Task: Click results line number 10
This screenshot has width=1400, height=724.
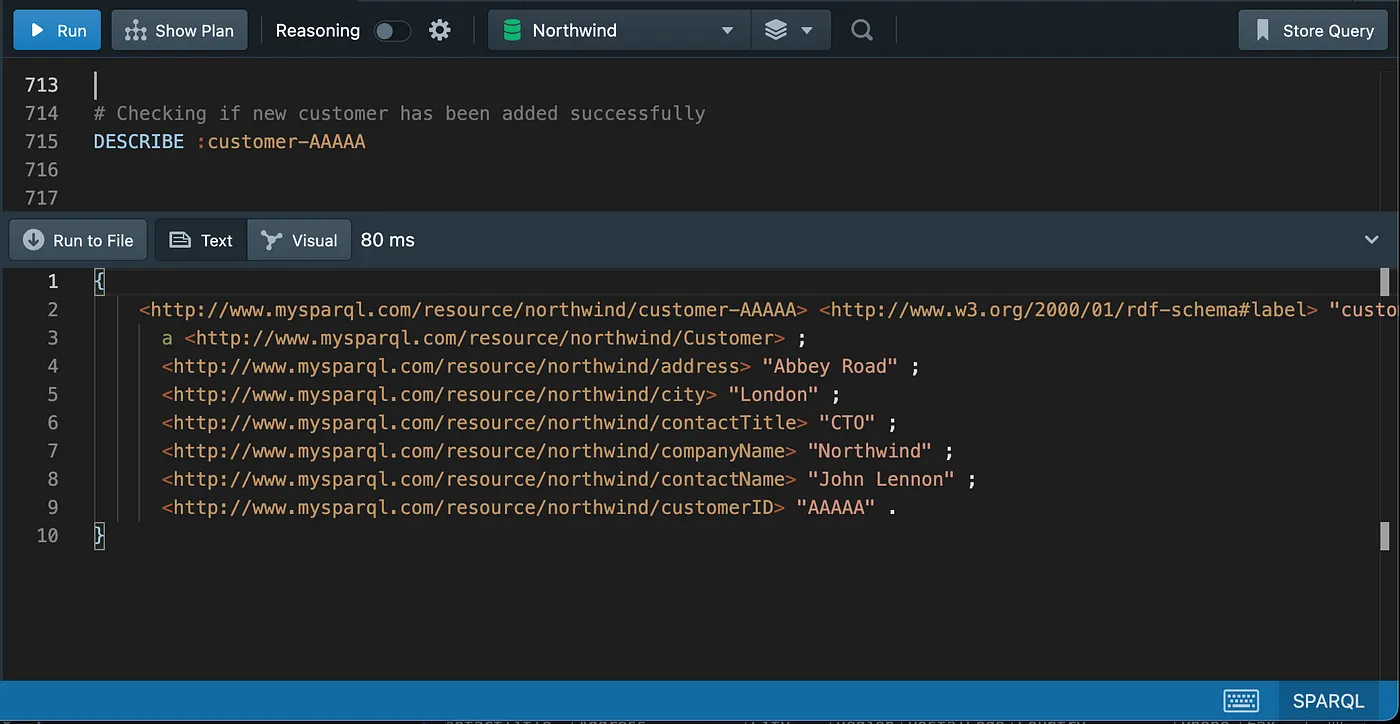Action: click(x=47, y=535)
